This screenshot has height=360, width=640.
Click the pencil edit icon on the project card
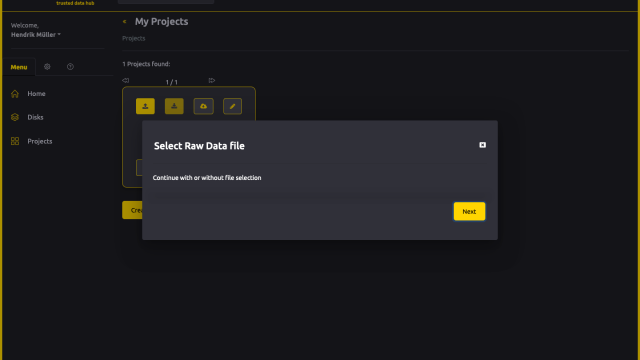(233, 106)
